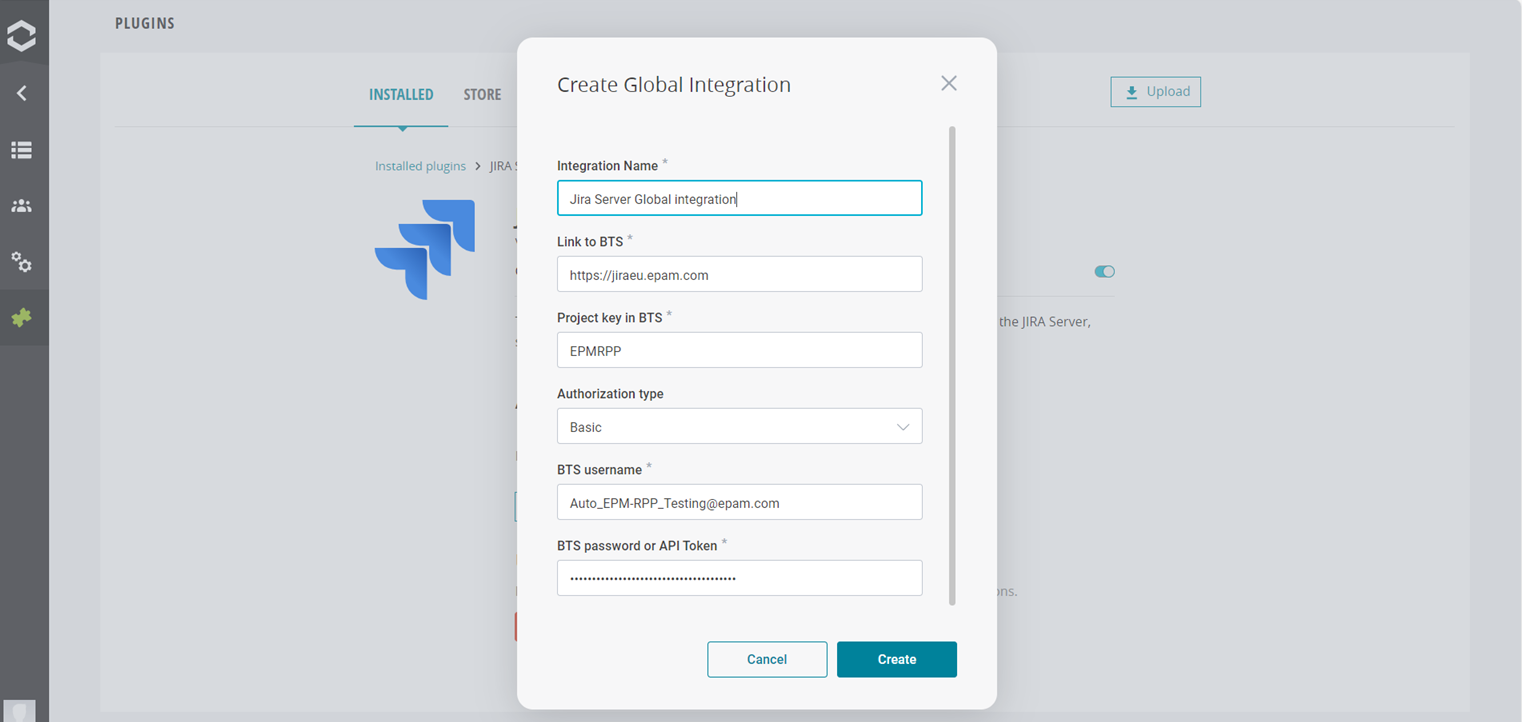Select the BTS username field
The image size is (1522, 722).
739,502
